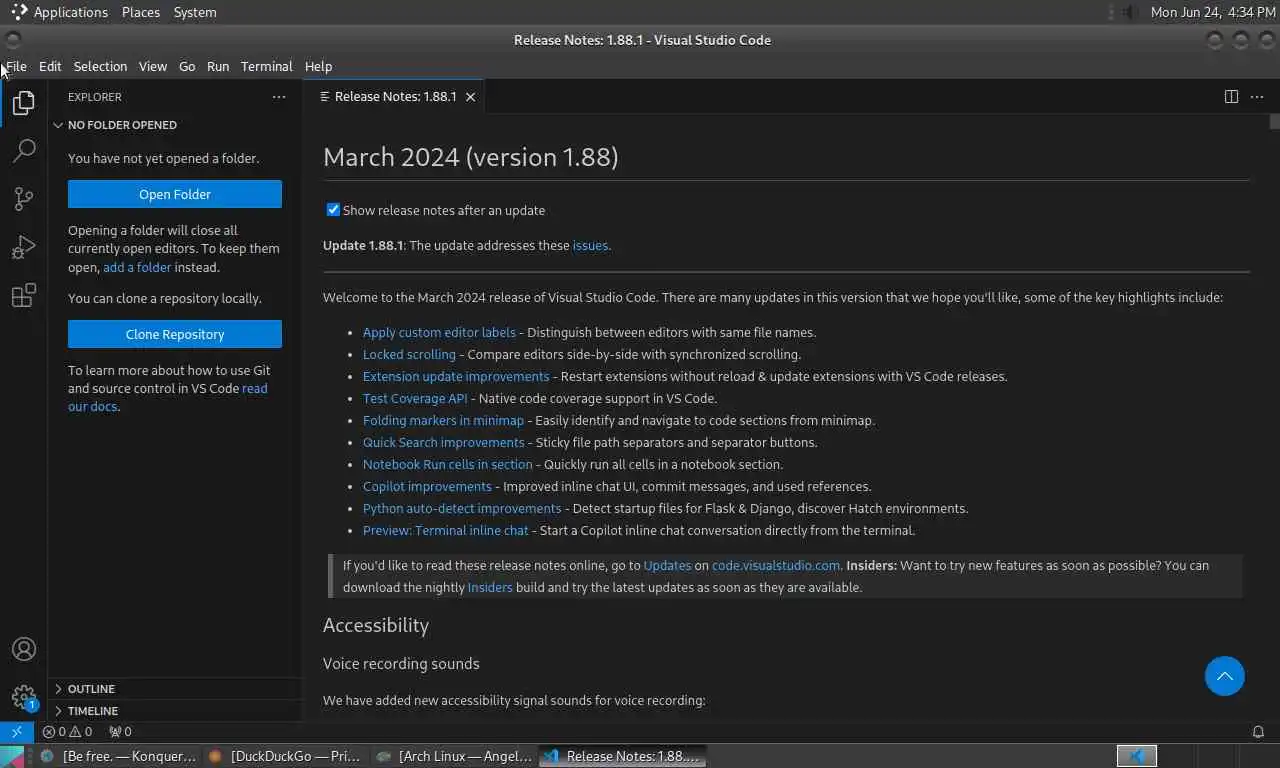The width and height of the screenshot is (1280, 768).
Task: Collapse the NO FOLDER OPENED section
Action: 175,125
